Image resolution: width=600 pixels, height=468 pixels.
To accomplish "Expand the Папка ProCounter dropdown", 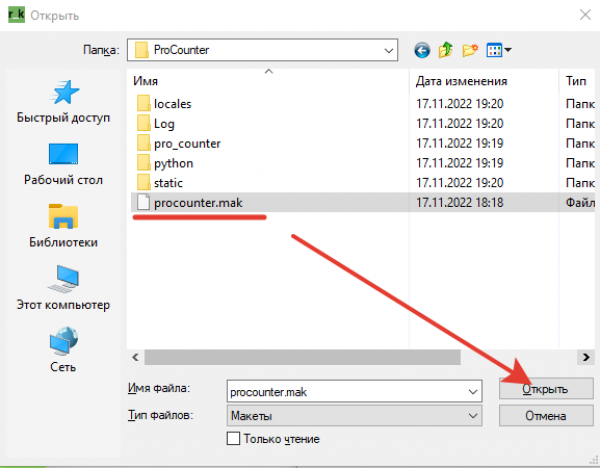I will pyautogui.click(x=389, y=50).
